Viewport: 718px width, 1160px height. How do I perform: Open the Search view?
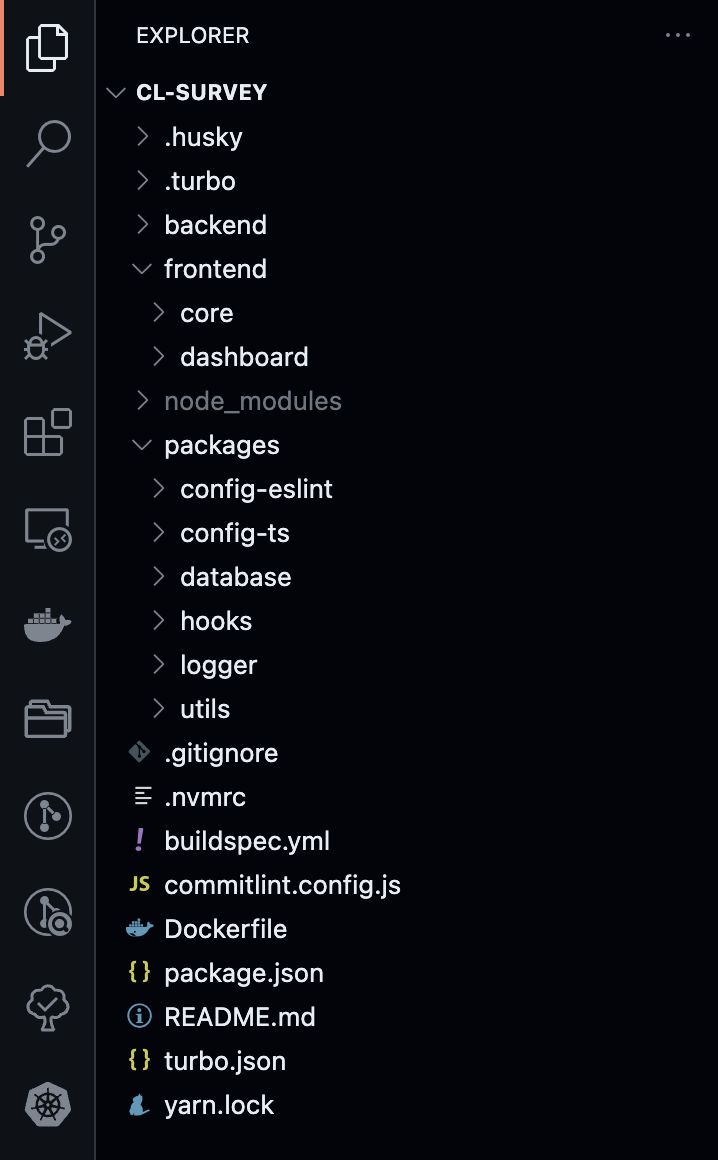(x=47, y=143)
